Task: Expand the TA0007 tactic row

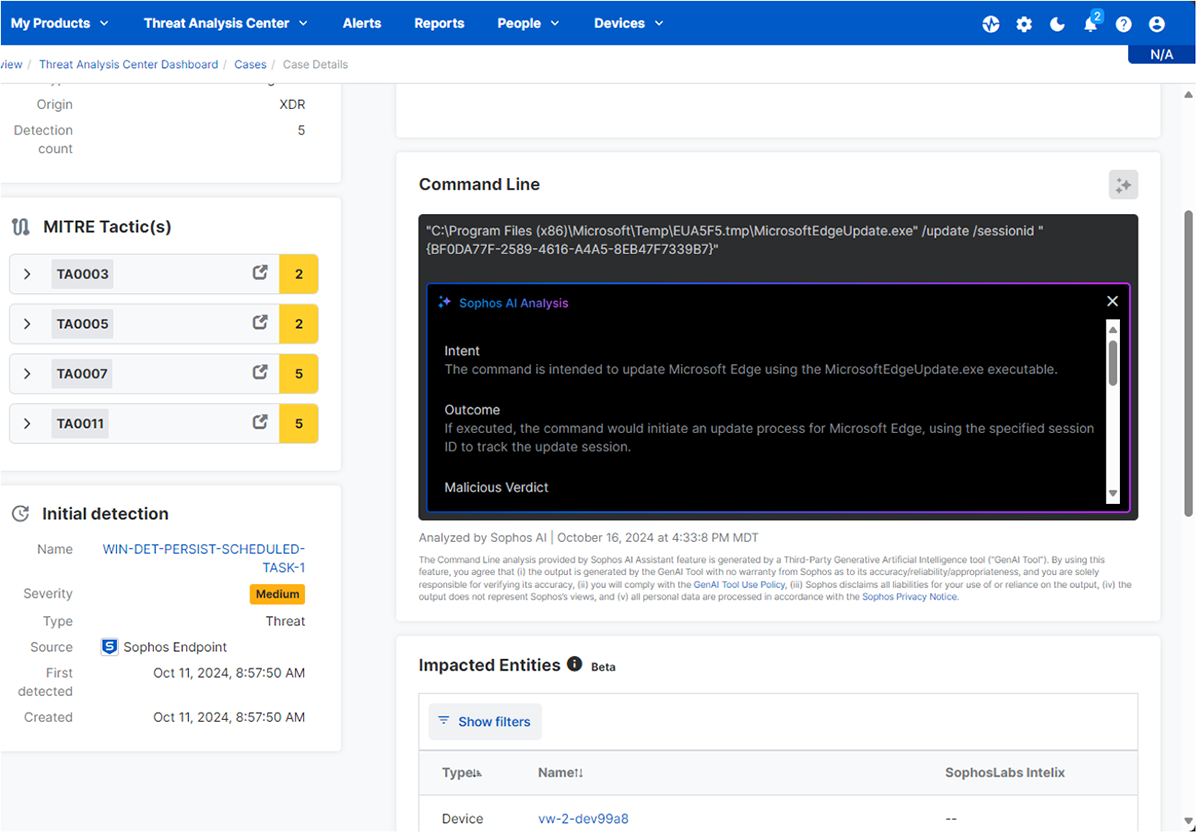Action: (27, 374)
